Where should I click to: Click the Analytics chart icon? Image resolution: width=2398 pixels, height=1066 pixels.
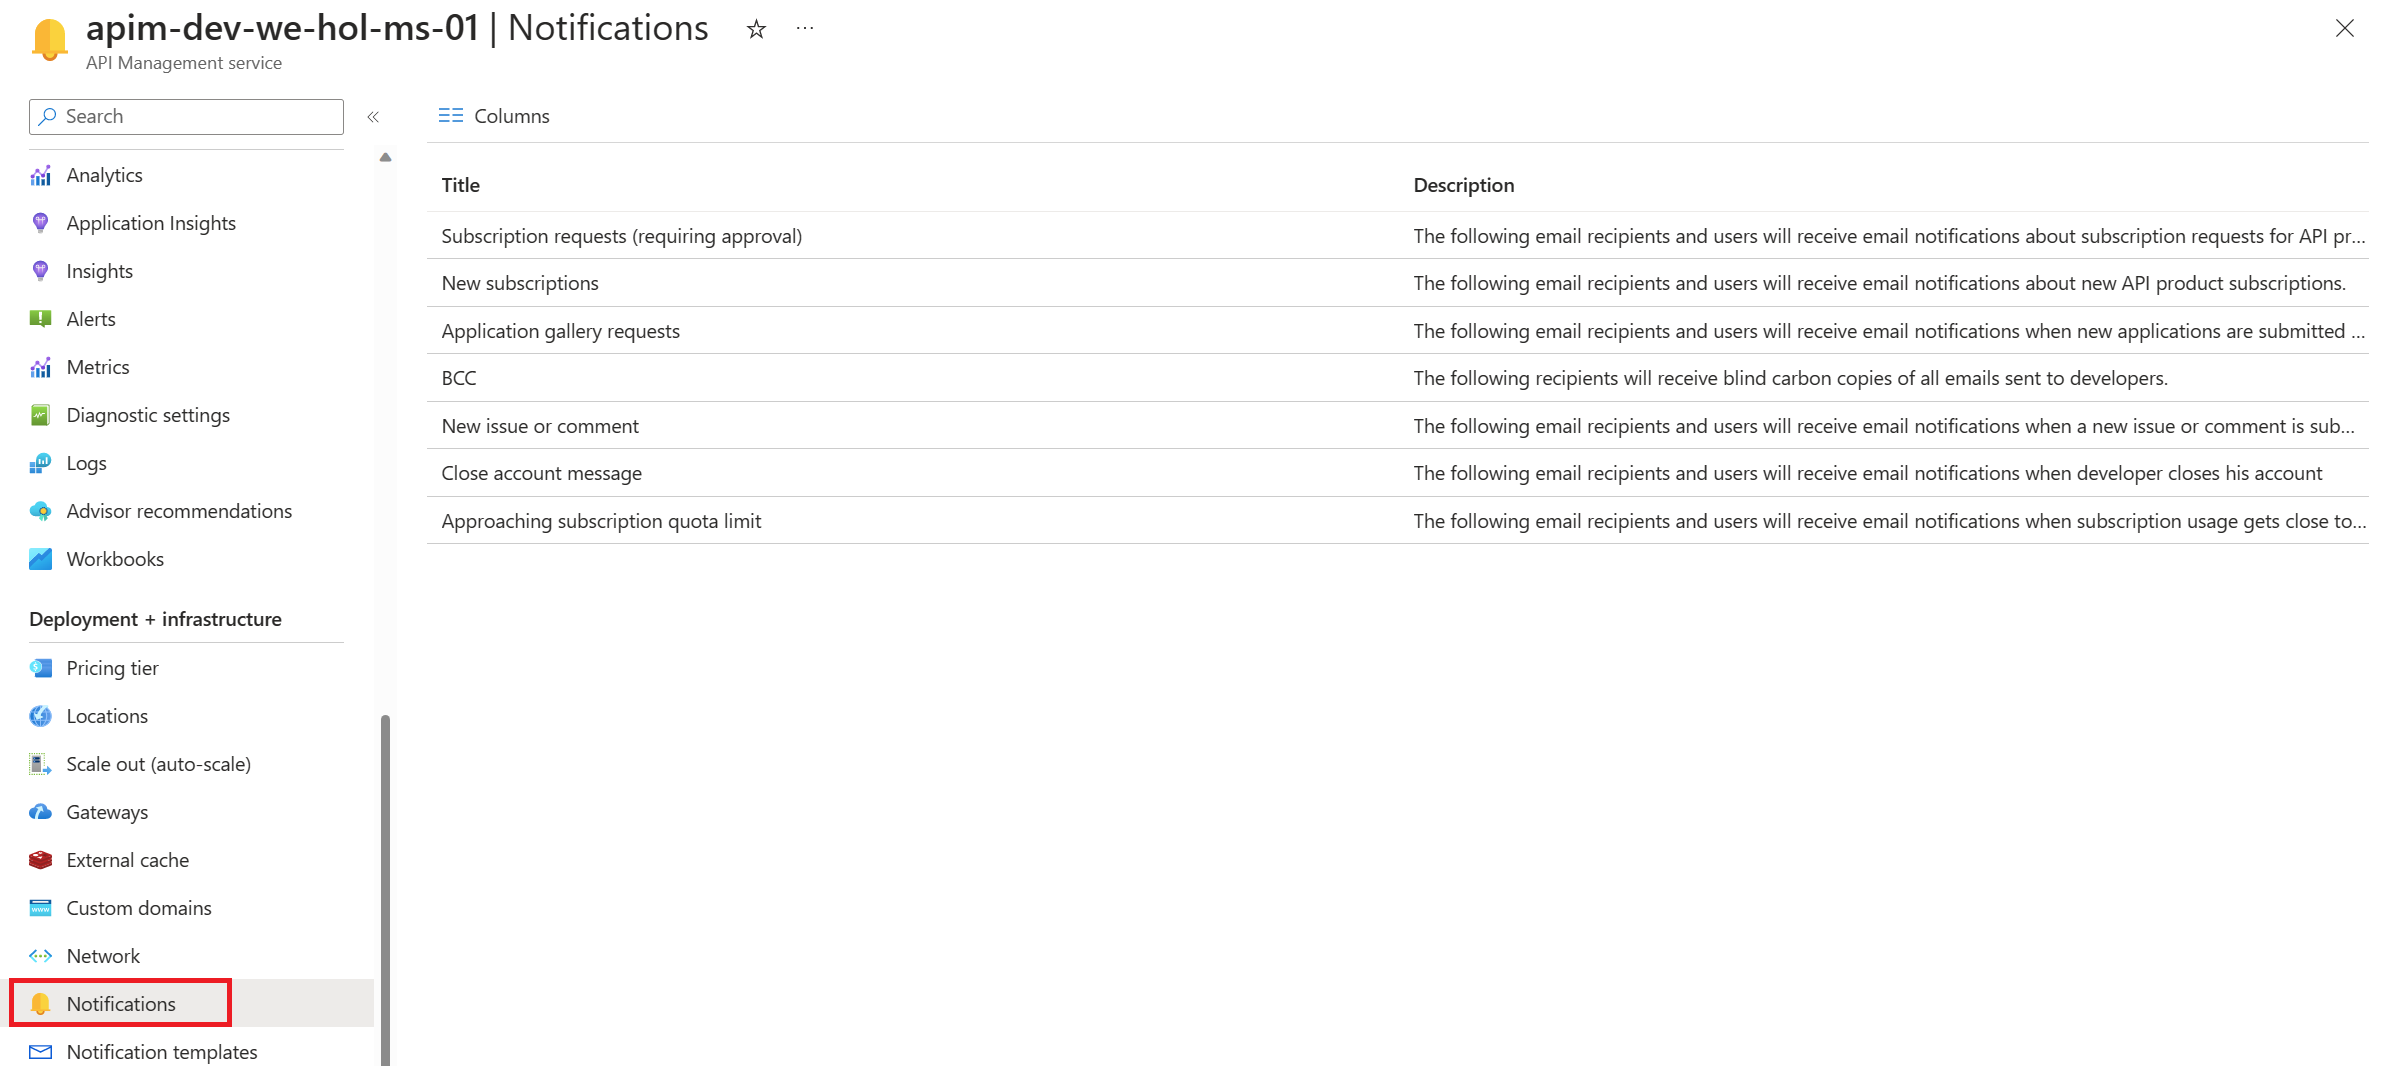(40, 176)
